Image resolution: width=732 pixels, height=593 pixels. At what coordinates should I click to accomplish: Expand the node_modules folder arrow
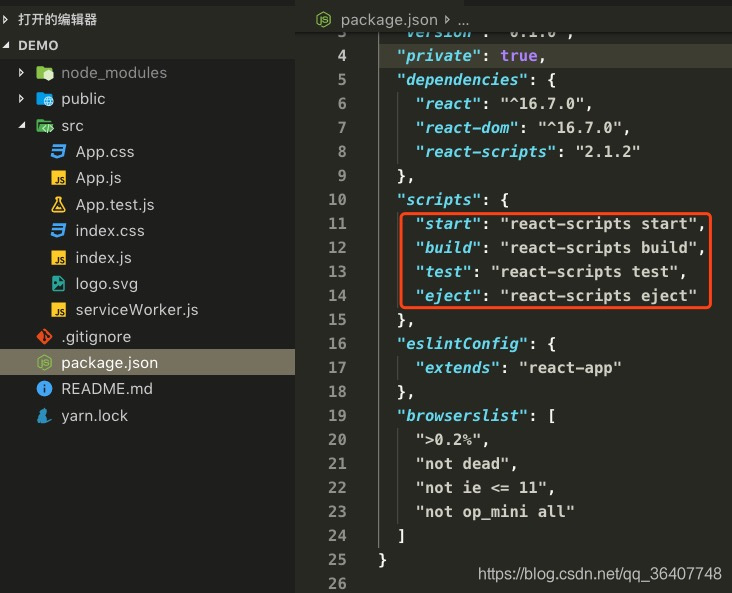(21, 73)
